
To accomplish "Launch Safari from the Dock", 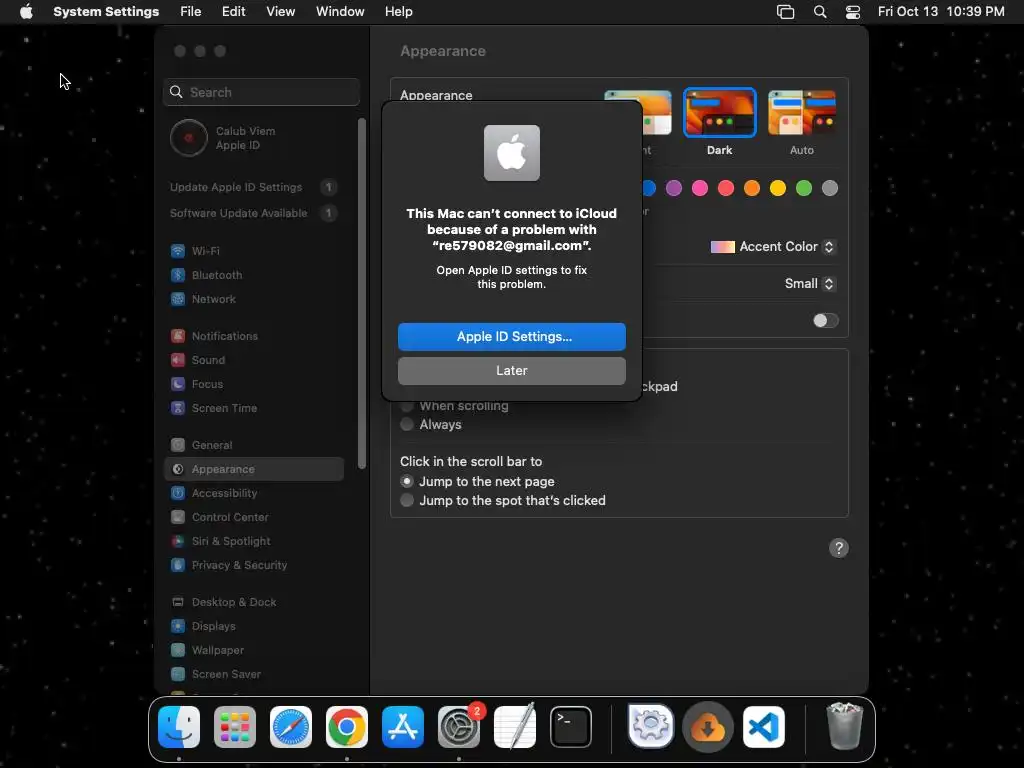I will tap(291, 727).
